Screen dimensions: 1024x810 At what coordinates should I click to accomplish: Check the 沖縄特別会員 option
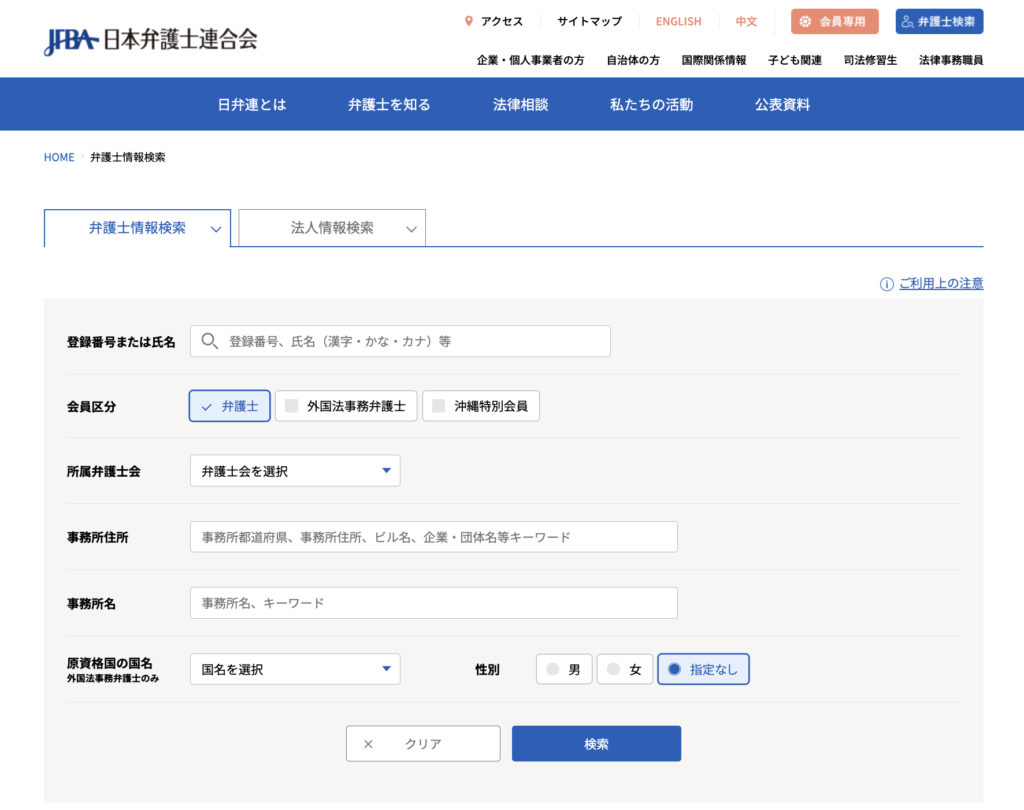point(438,406)
